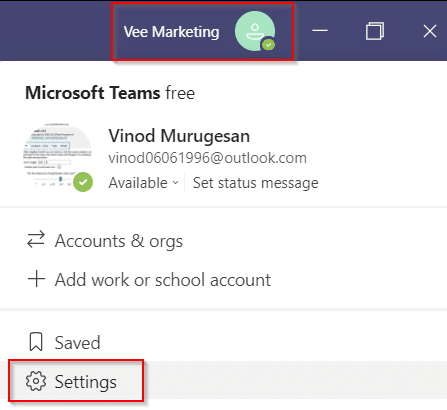Click the plus icon for adding account
The width and height of the screenshot is (447, 410).
(x=36, y=279)
